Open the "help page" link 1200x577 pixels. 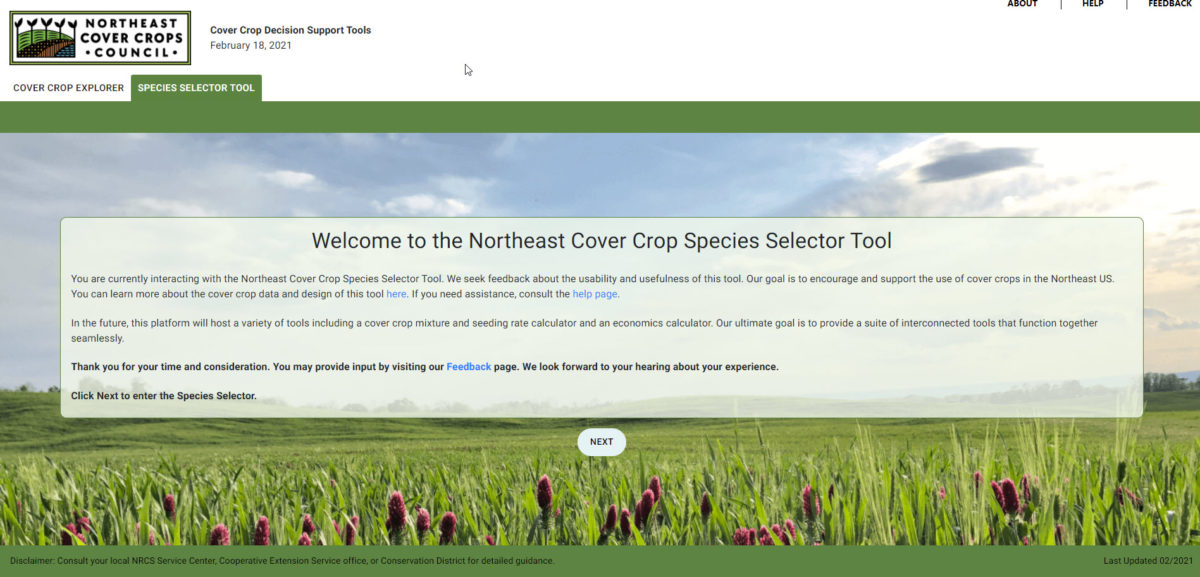click(595, 294)
